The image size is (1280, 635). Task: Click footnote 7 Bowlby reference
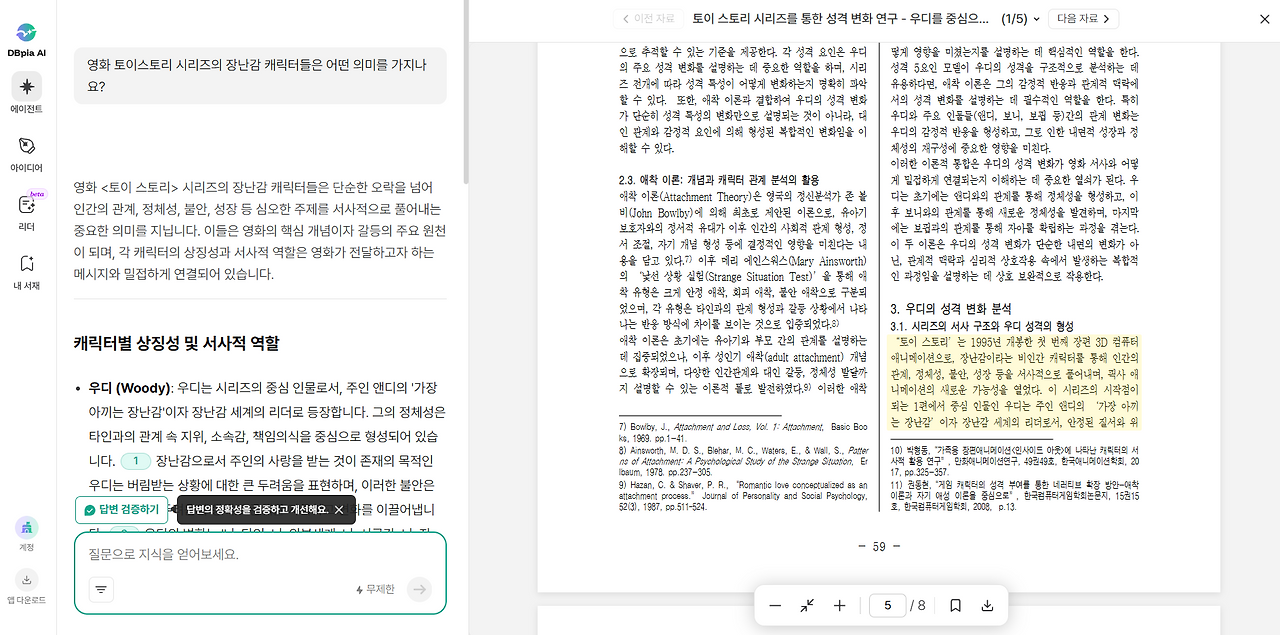pos(744,432)
